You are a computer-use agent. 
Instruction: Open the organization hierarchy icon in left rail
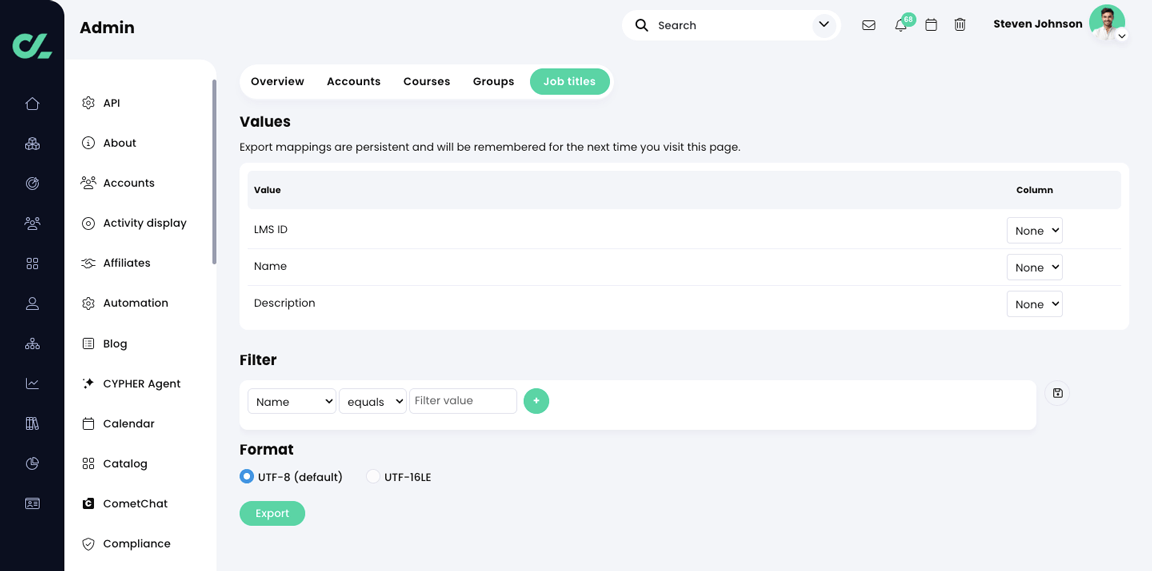click(x=32, y=343)
